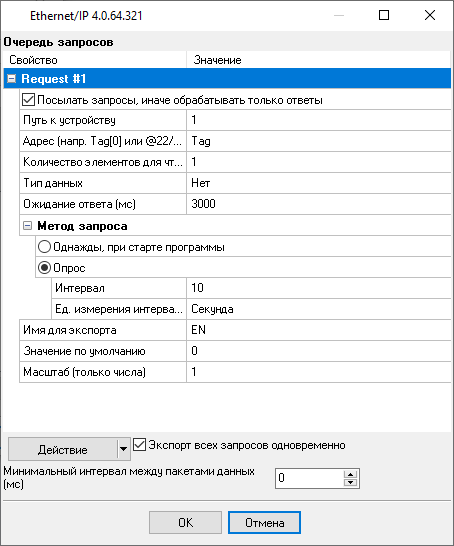Select the Опрос radio button
Viewport: 454px width, 546px height.
44,268
